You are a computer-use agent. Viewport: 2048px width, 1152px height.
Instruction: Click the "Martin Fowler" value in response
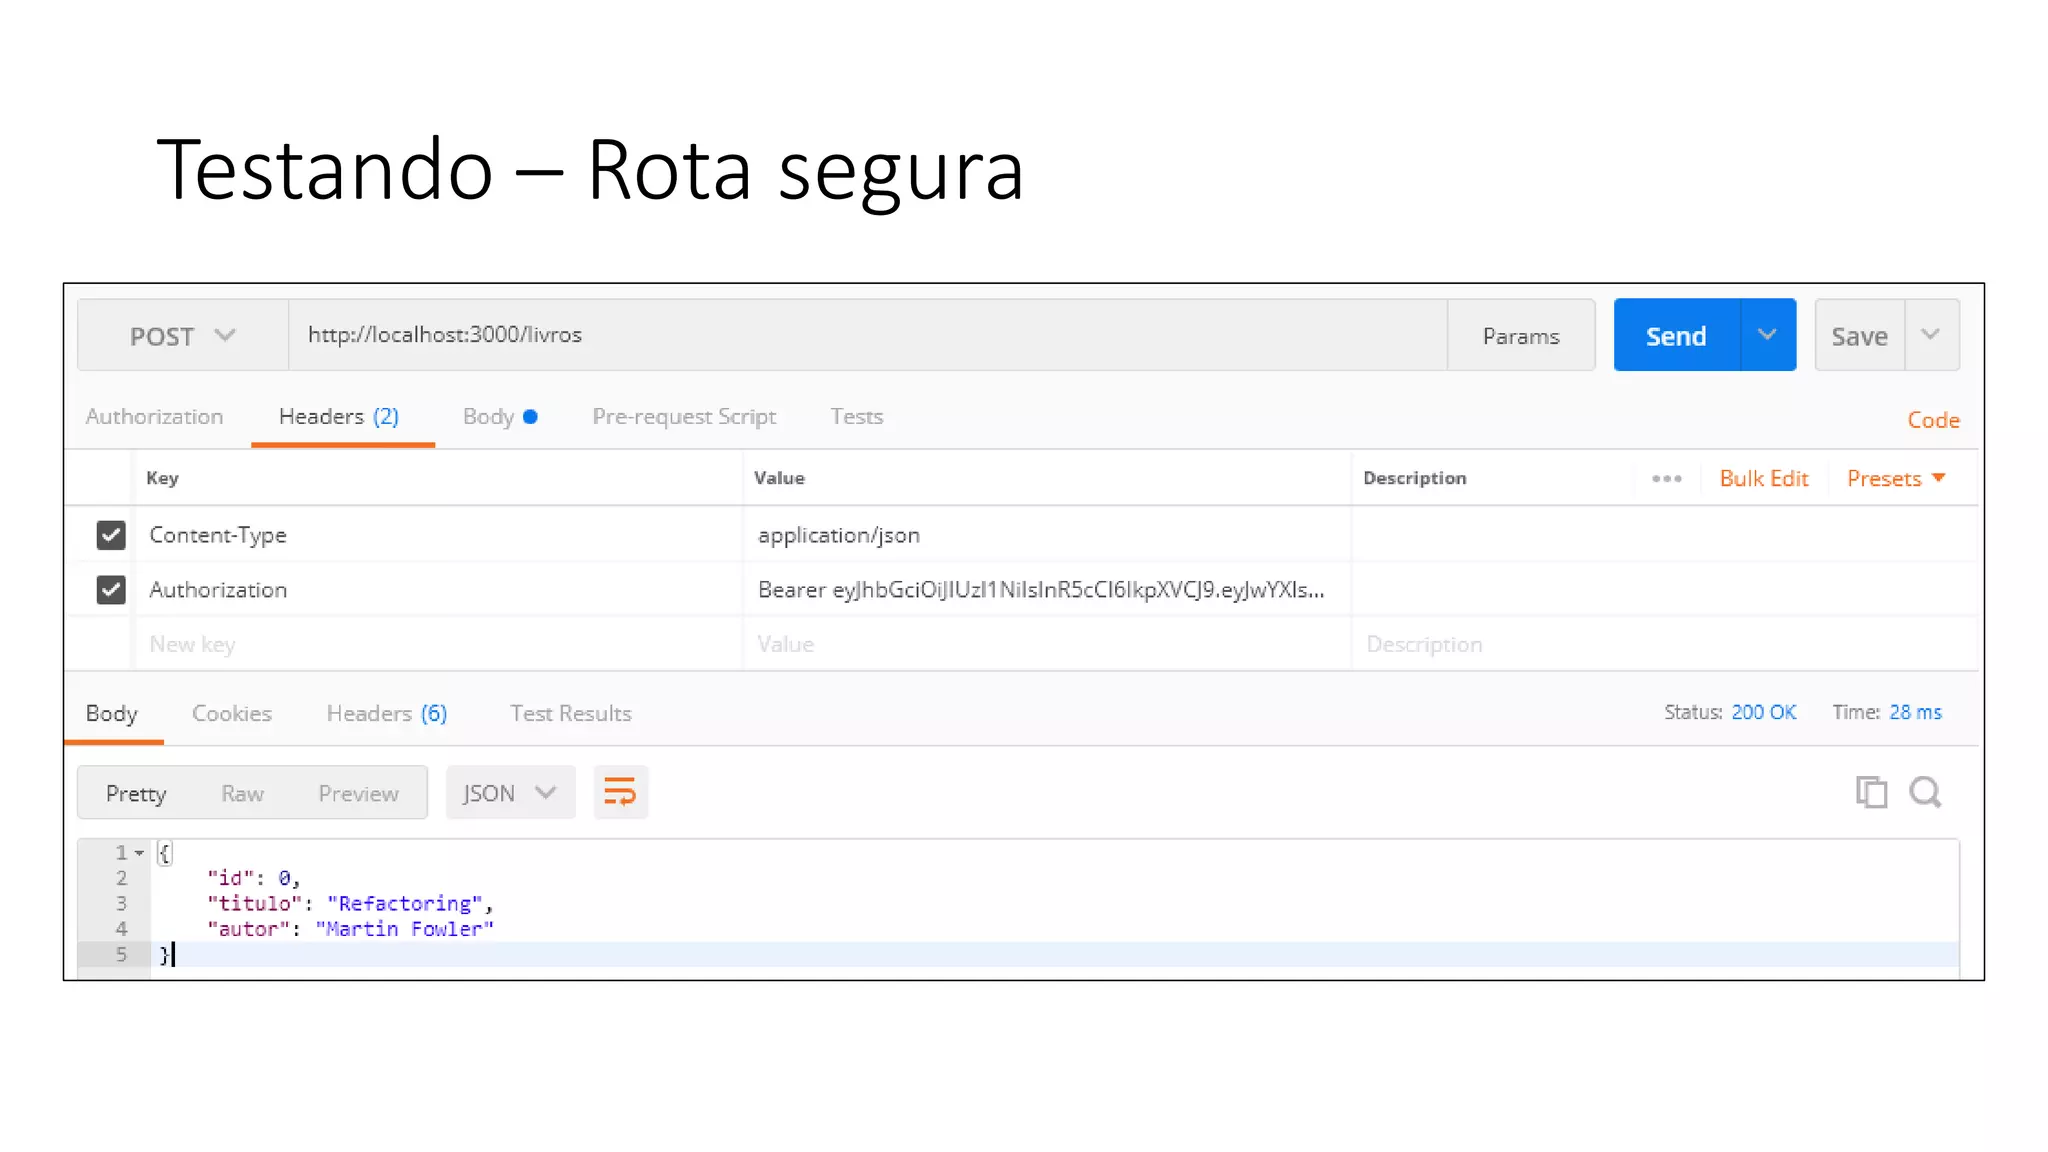click(x=405, y=929)
